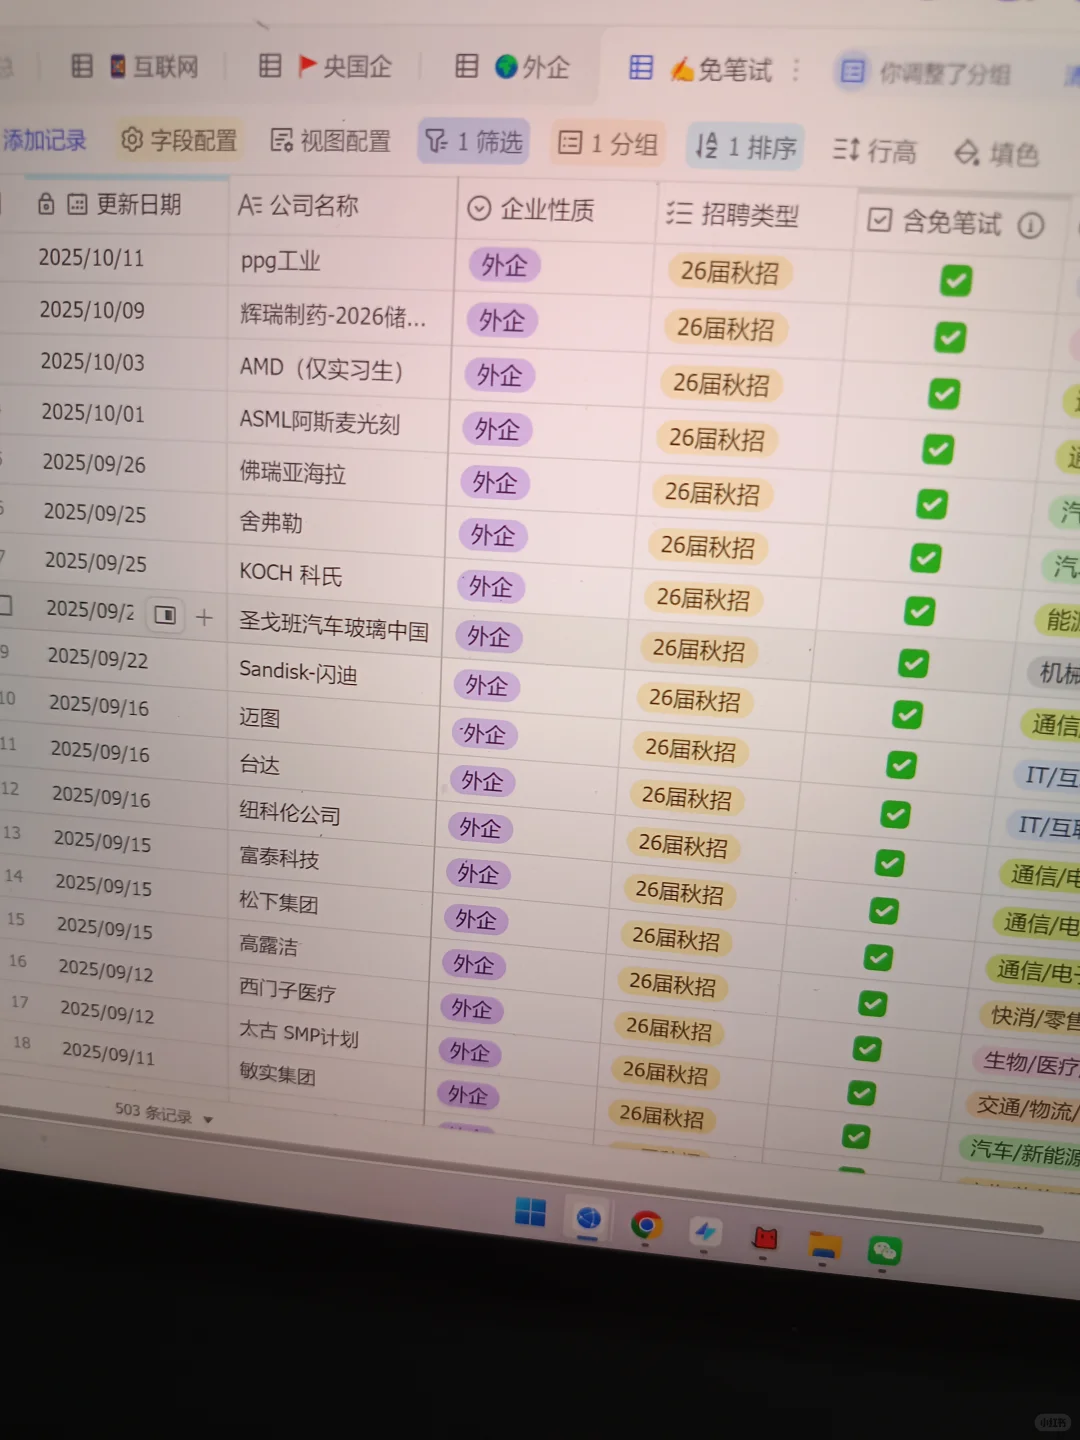Select the 免笔试 view tab

[x=700, y=68]
